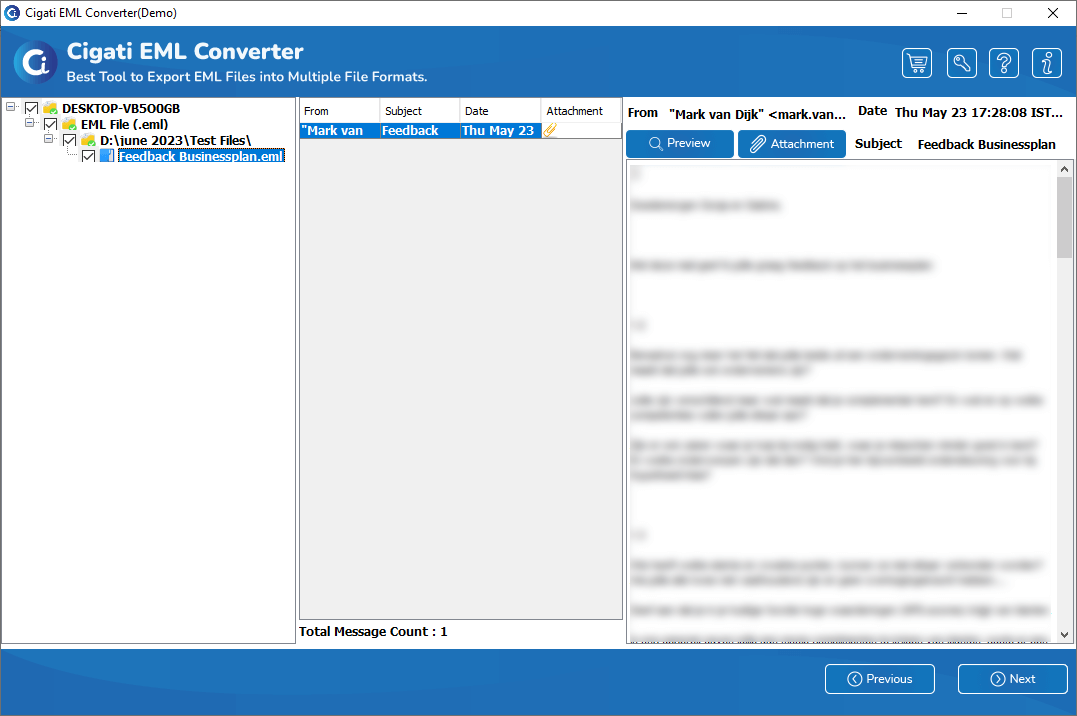The height and width of the screenshot is (716, 1077).
Task: Click the Attachment column header
Action: [x=581, y=111]
